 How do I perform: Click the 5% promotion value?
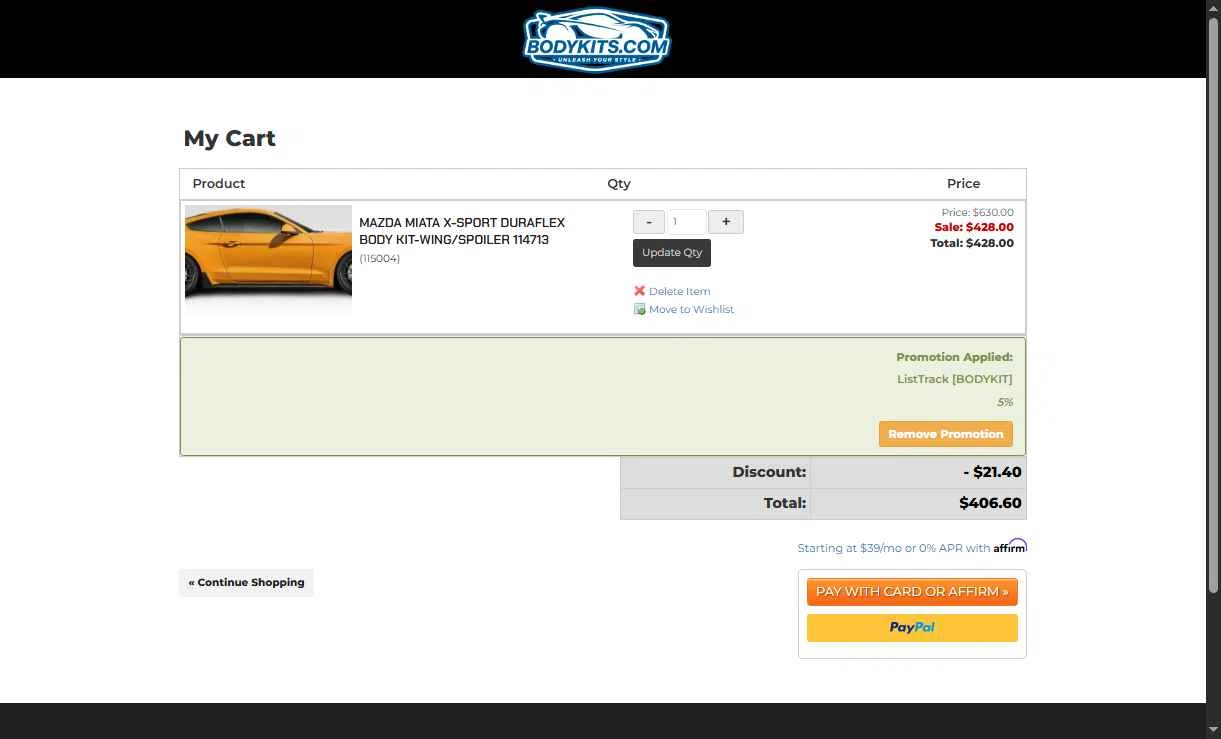click(1005, 402)
